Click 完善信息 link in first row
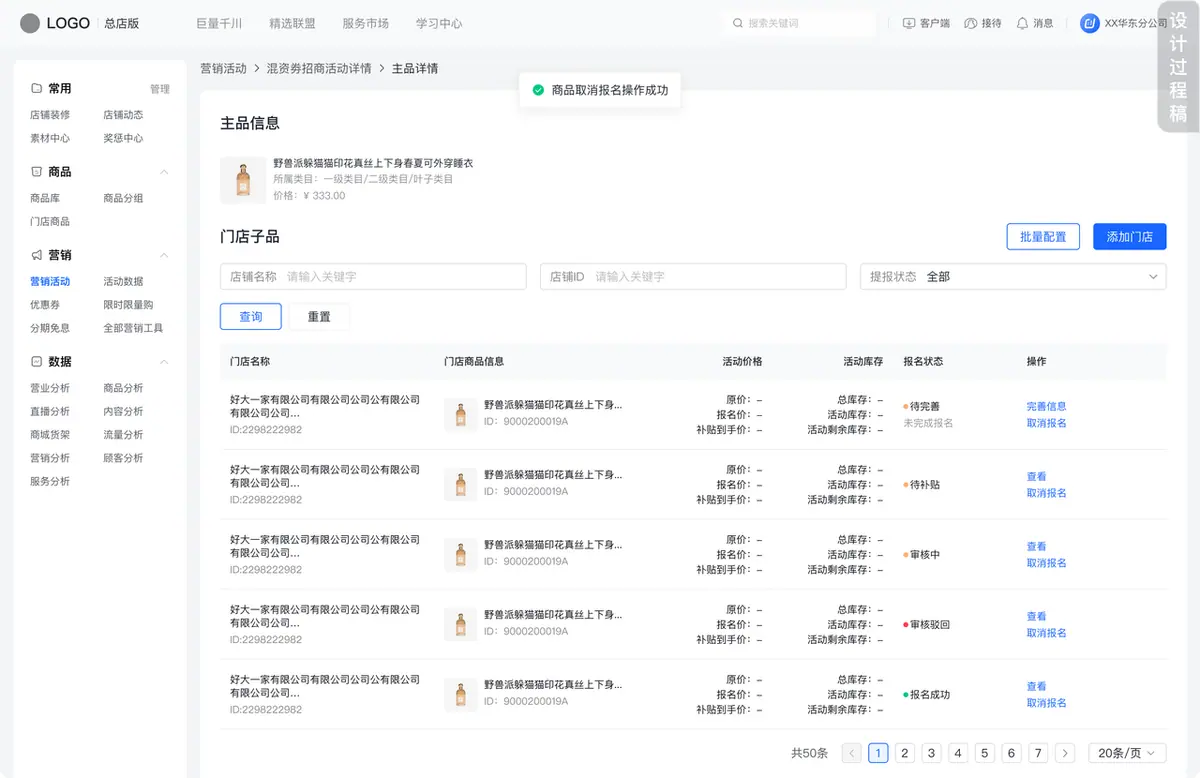 [1046, 406]
